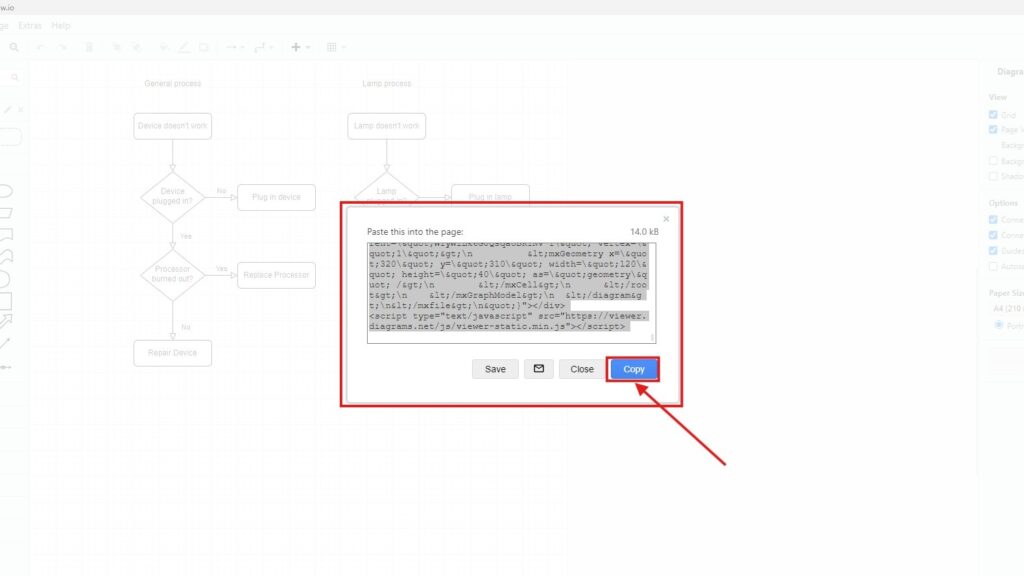The image size is (1024, 576).
Task: Click the redo arrow in toolbar
Action: click(64, 47)
